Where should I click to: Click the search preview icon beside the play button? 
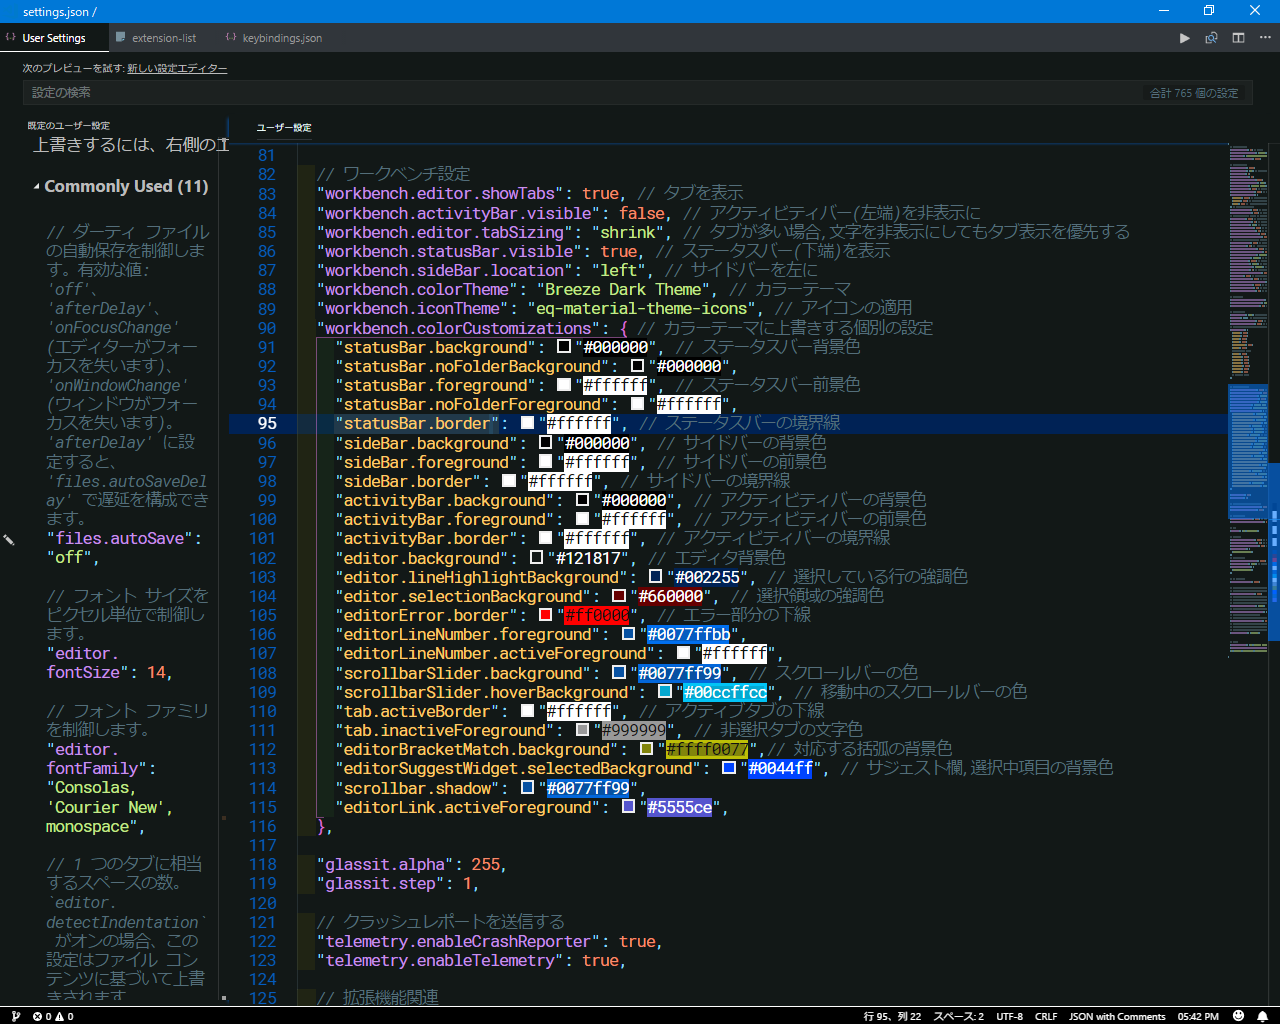coord(1210,37)
